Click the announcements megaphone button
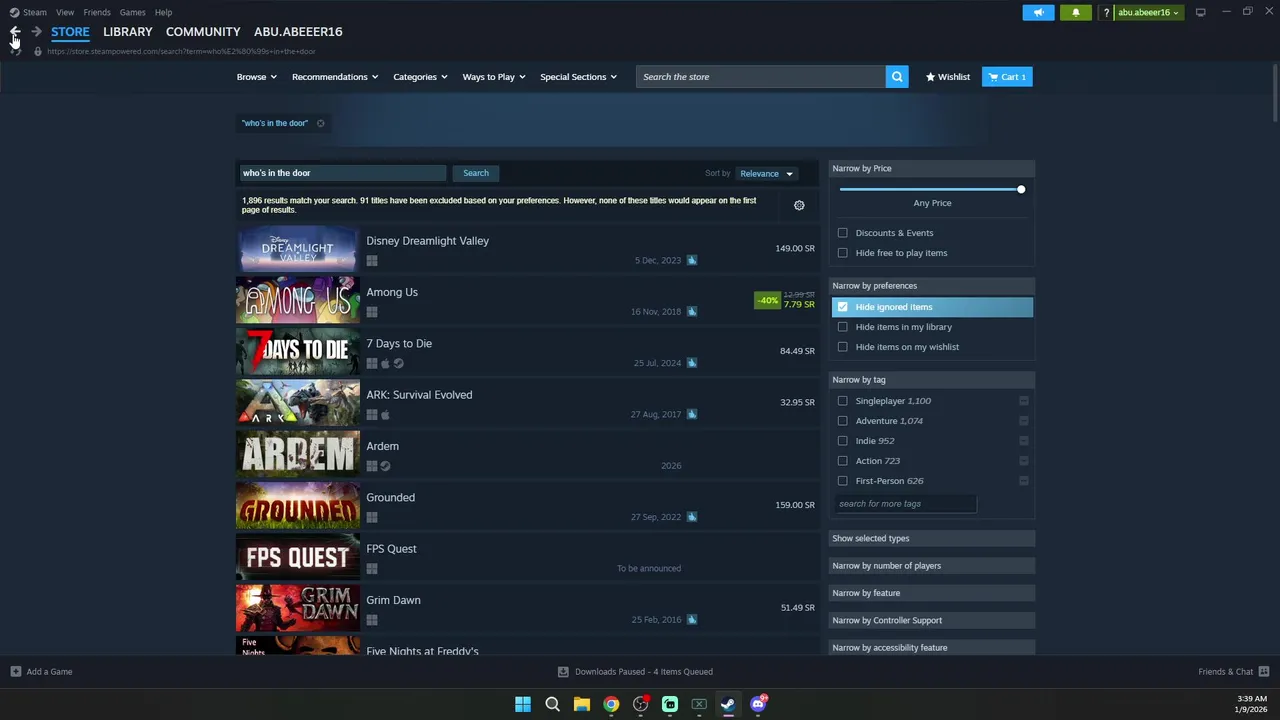 pos(1038,12)
